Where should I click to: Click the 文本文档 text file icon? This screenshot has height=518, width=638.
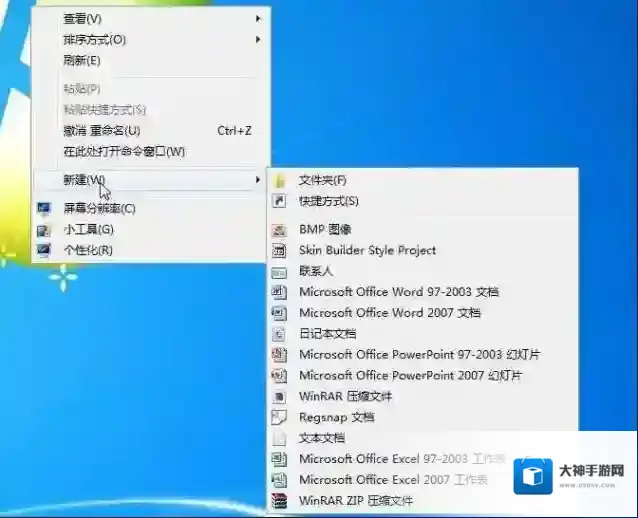(279, 438)
